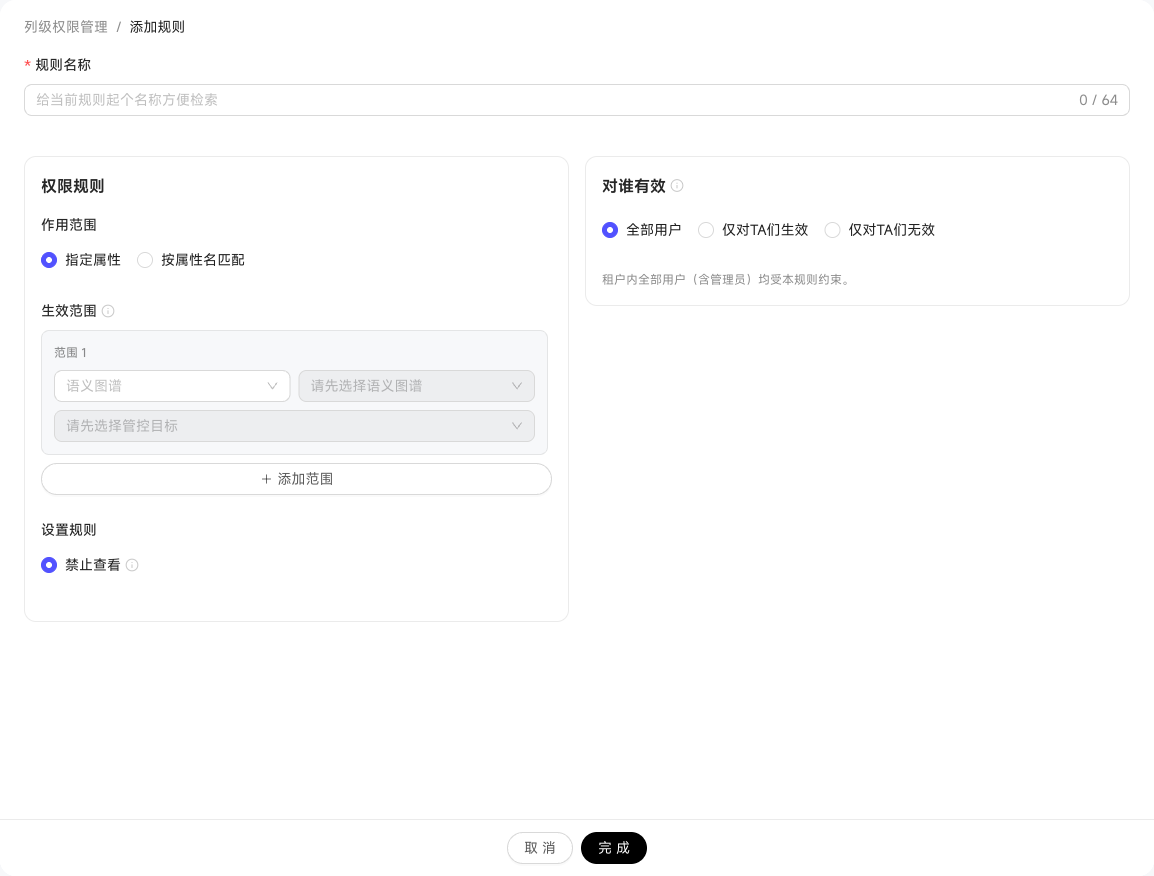Click the 权限规则 heading
This screenshot has width=1154, height=876.
tap(73, 186)
